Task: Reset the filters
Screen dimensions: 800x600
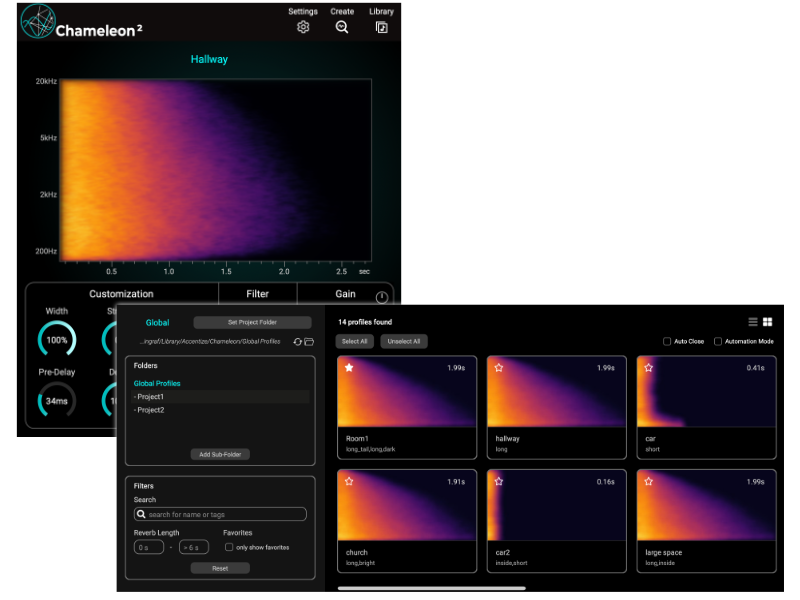Action: [x=220, y=568]
